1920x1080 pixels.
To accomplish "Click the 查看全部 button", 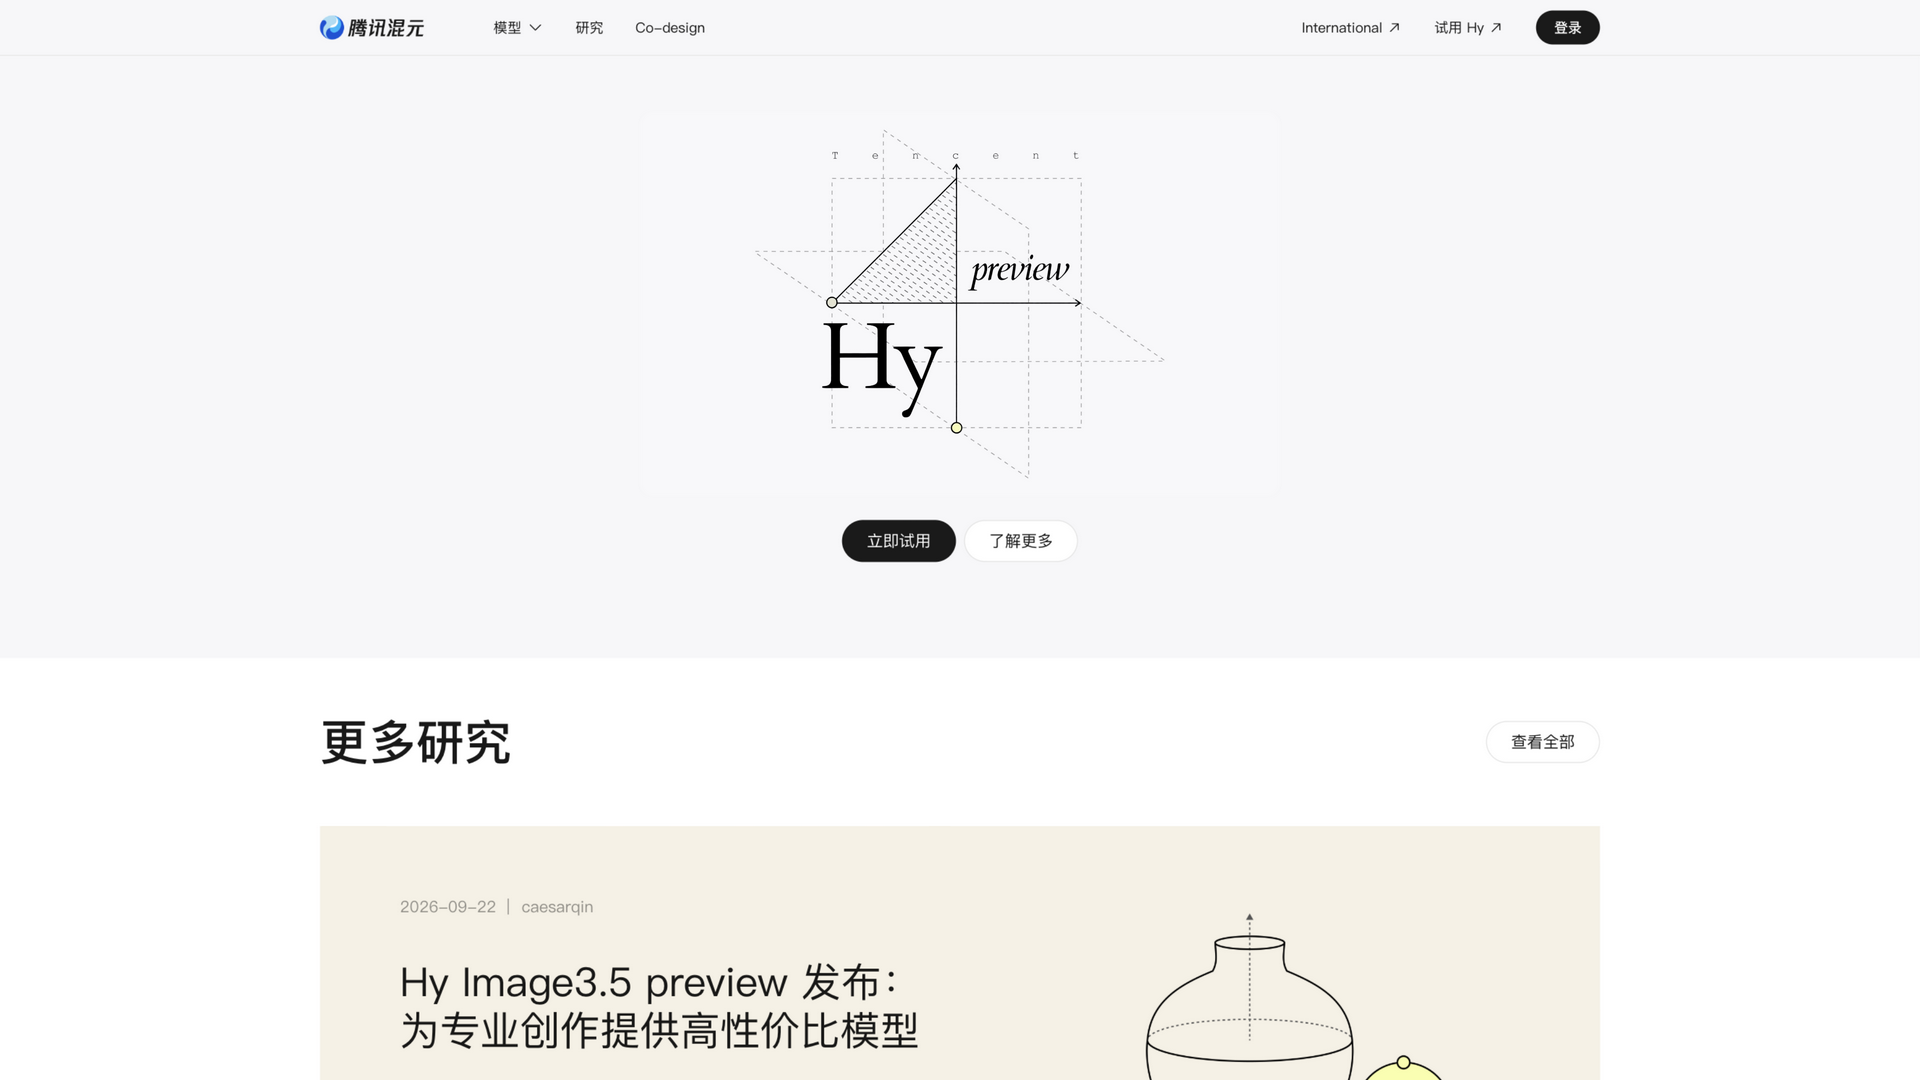I will click(1542, 742).
